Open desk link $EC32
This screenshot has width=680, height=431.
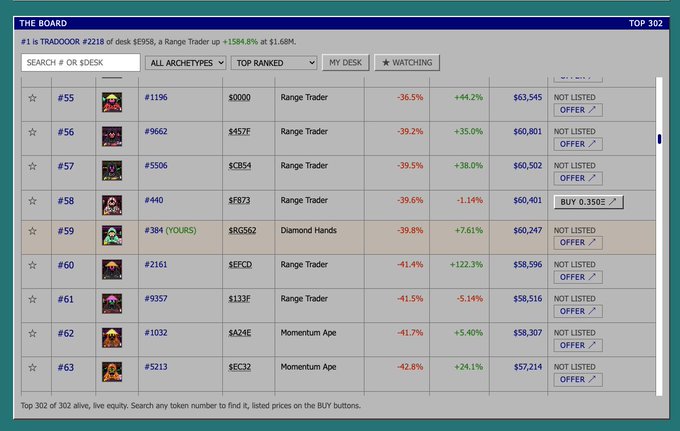point(240,367)
